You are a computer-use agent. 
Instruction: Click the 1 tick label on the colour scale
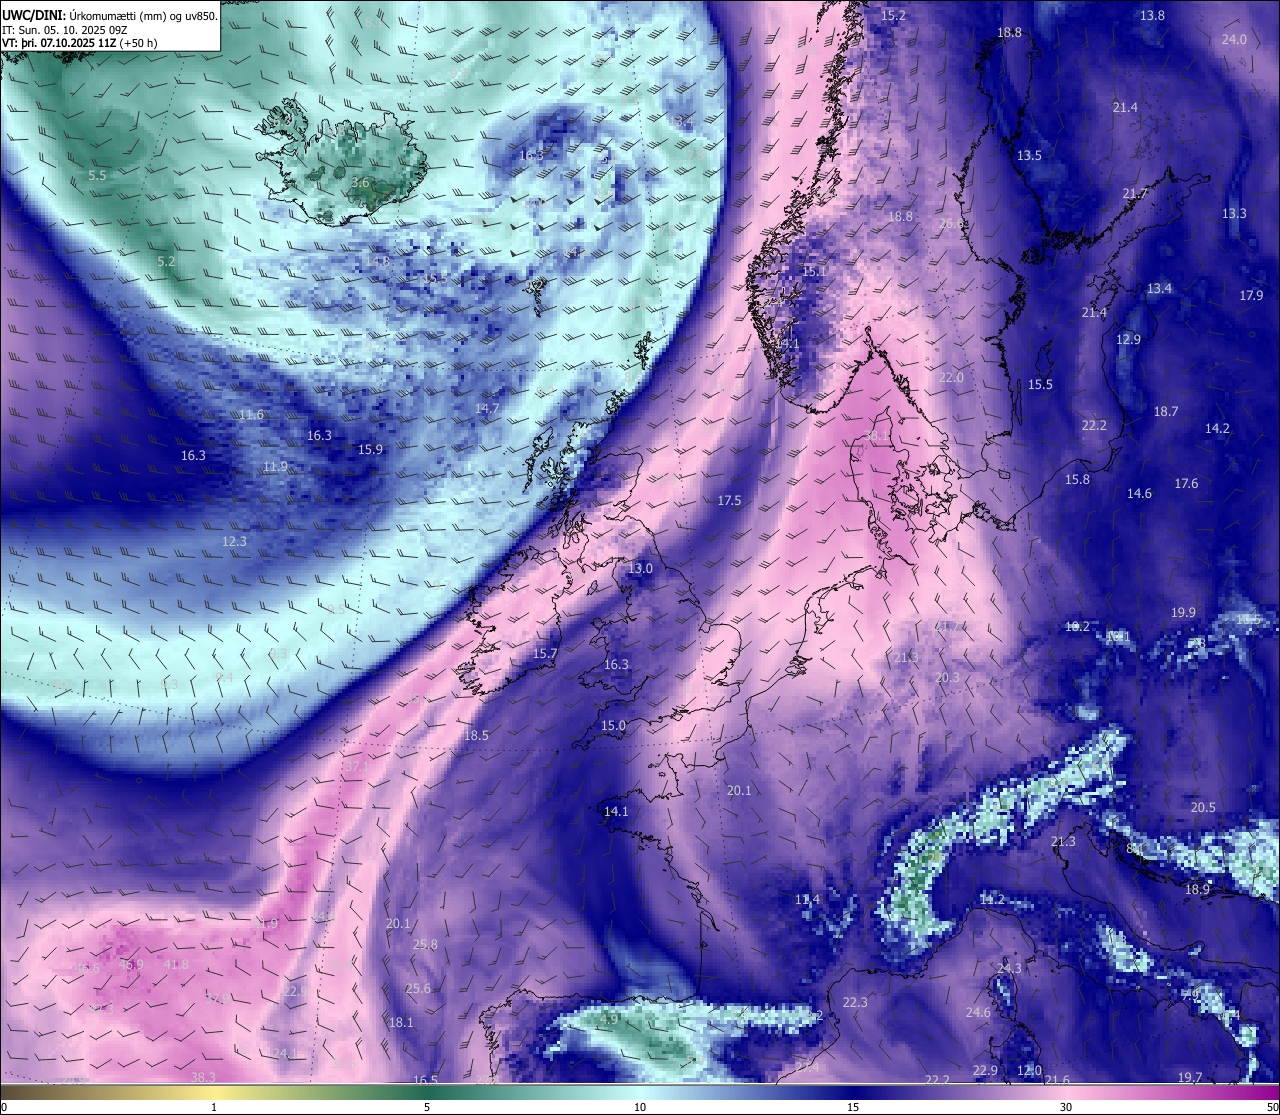[x=214, y=1107]
